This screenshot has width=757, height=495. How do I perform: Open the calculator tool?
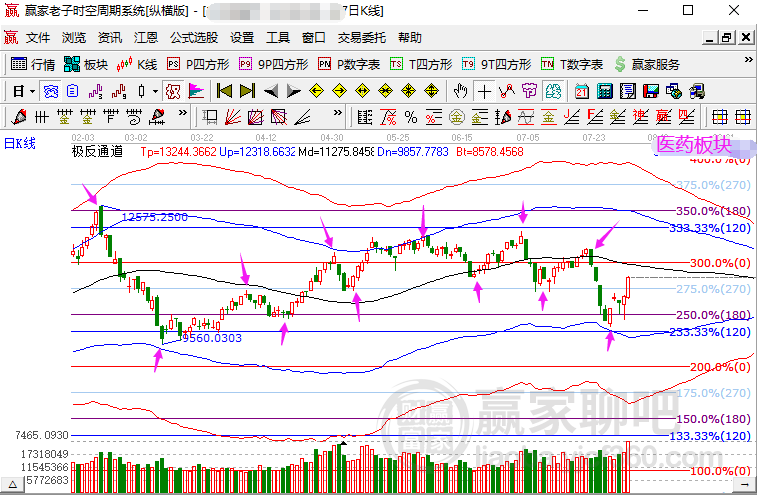pos(604,90)
